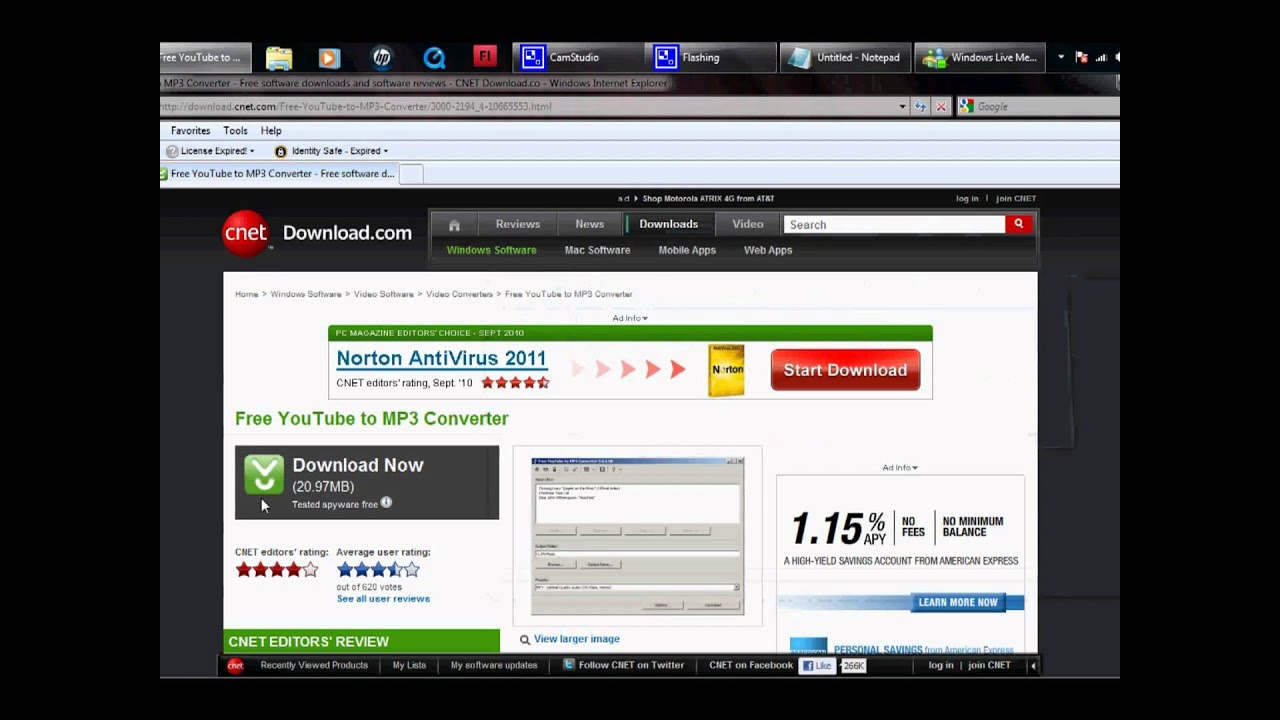Click See all user reviews link
Viewport: 1280px width, 720px height.
point(383,599)
